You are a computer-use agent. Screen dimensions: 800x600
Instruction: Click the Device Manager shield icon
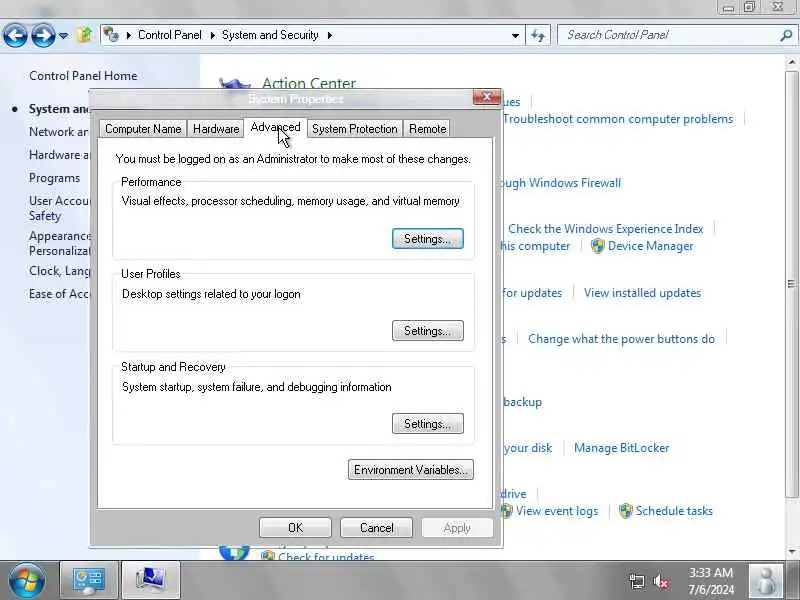pyautogui.click(x=597, y=246)
